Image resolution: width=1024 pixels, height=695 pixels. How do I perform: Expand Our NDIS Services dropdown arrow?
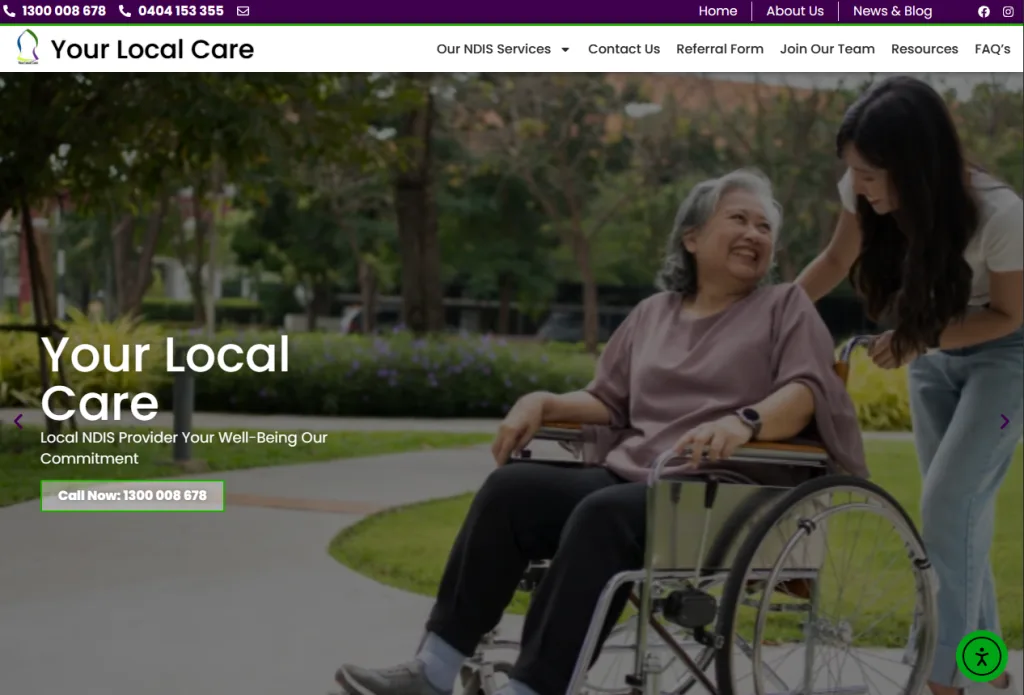(566, 50)
